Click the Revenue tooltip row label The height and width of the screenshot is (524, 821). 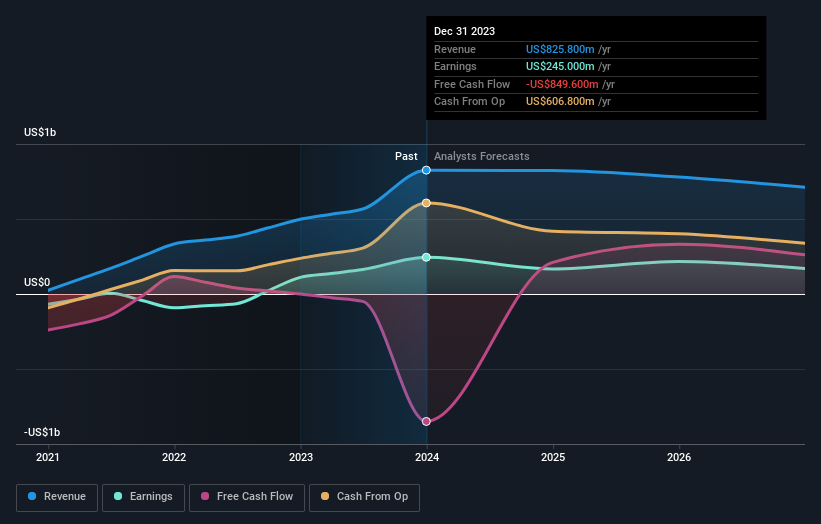click(x=455, y=49)
